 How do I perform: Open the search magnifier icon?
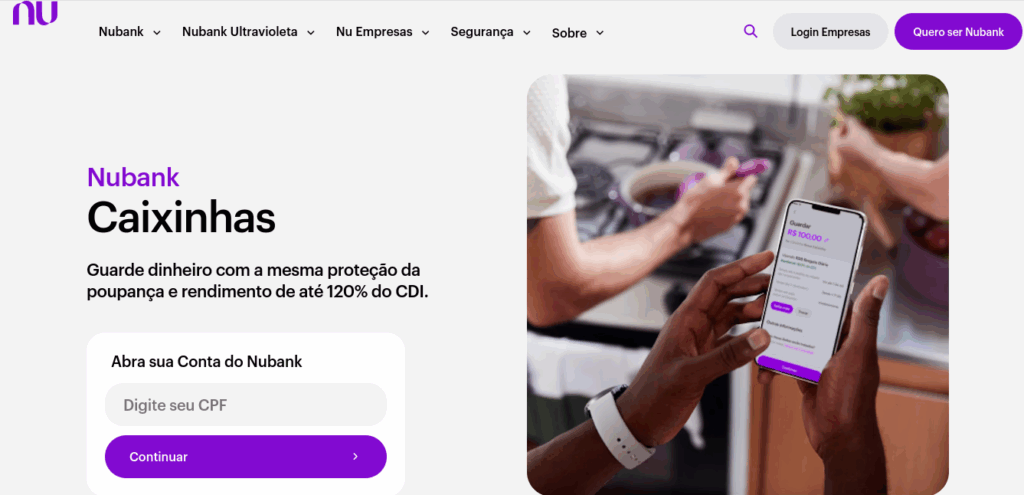point(750,31)
